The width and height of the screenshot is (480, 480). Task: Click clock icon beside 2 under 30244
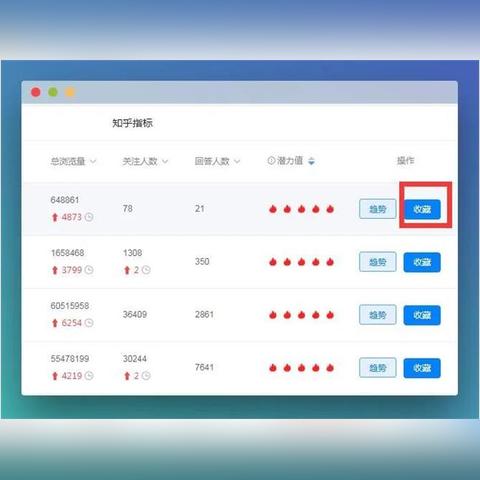click(146, 376)
